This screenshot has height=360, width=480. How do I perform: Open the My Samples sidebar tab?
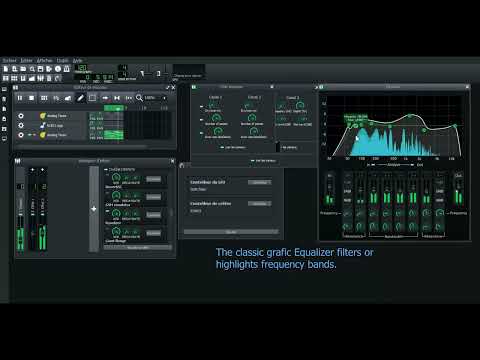(x=4, y=109)
